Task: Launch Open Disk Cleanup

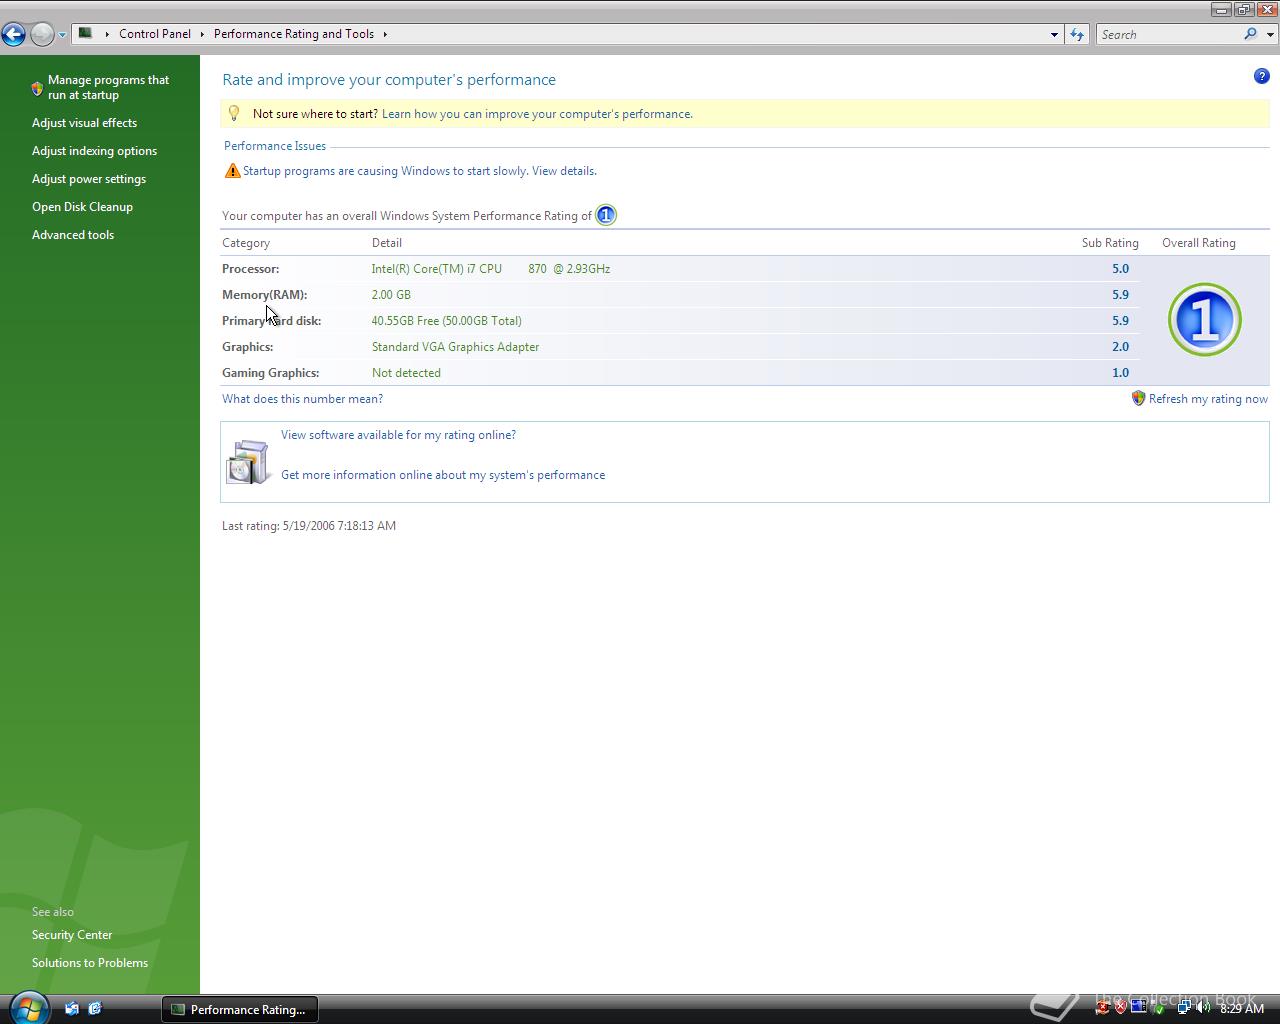Action: (82, 207)
